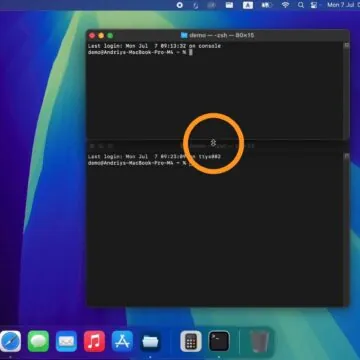Click the prompt line in upper Terminal window

pos(140,52)
